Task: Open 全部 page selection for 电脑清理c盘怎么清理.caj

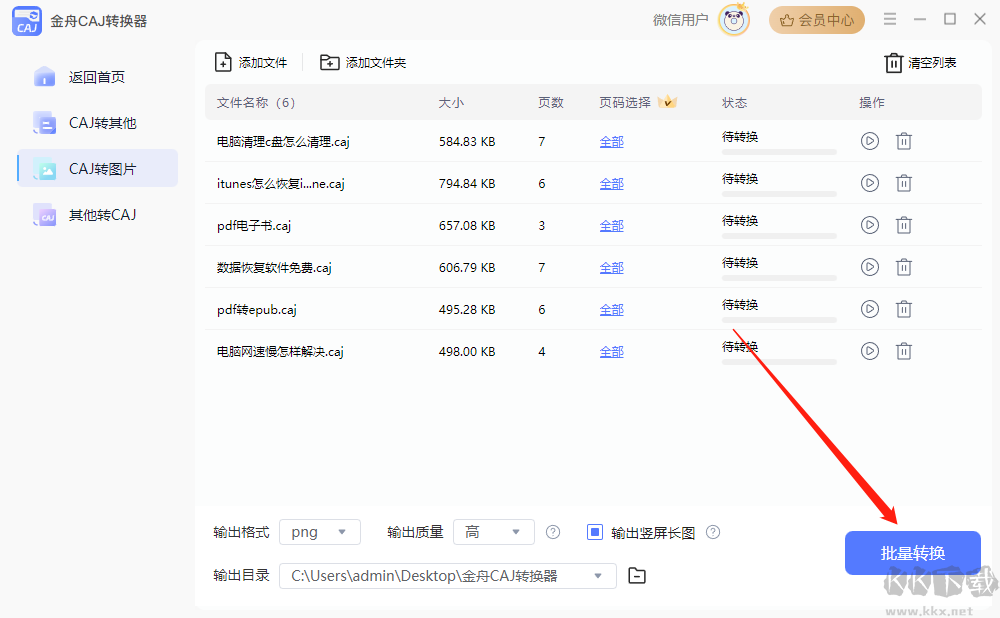Action: click(x=612, y=142)
